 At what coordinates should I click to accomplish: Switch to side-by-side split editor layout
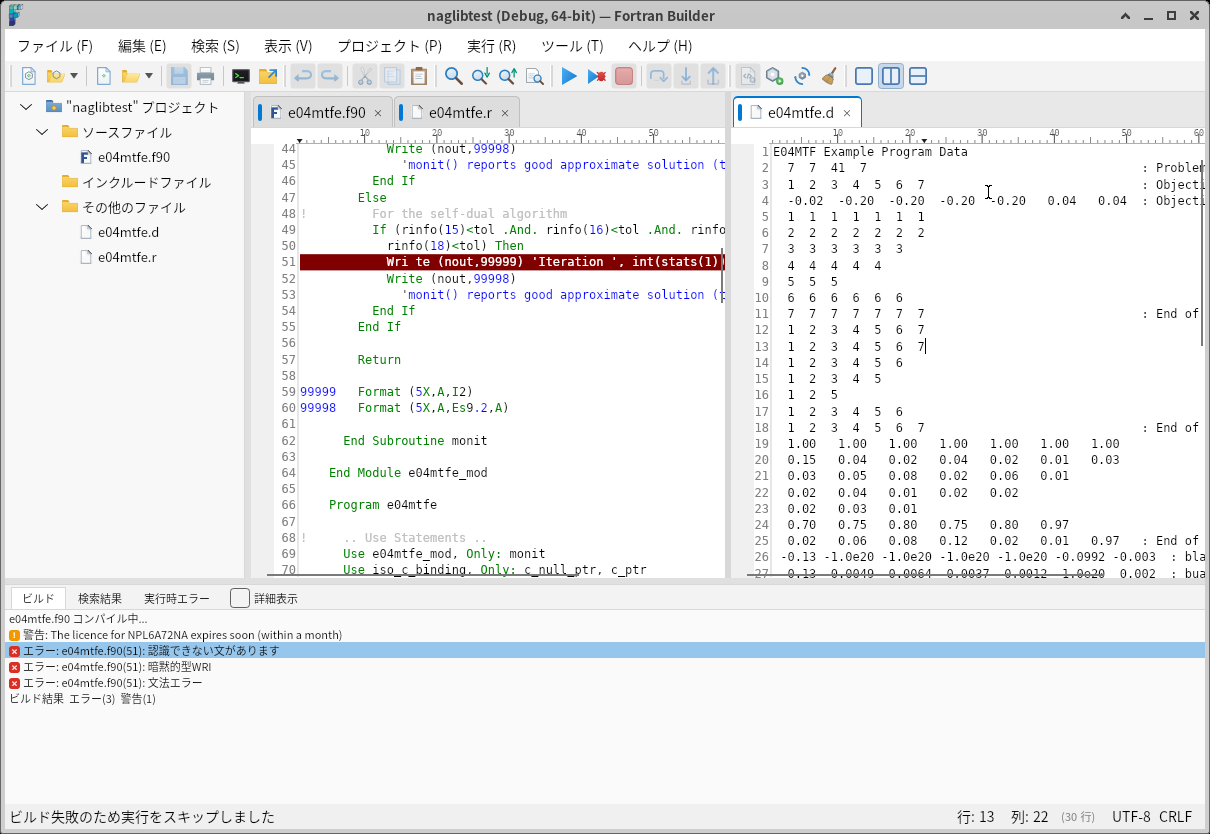(x=891, y=76)
